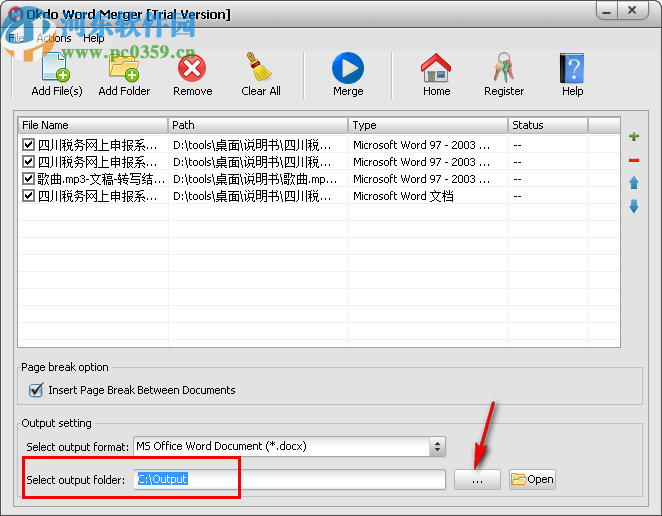The width and height of the screenshot is (662, 516).
Task: Open the Help book icon
Action: click(x=572, y=68)
